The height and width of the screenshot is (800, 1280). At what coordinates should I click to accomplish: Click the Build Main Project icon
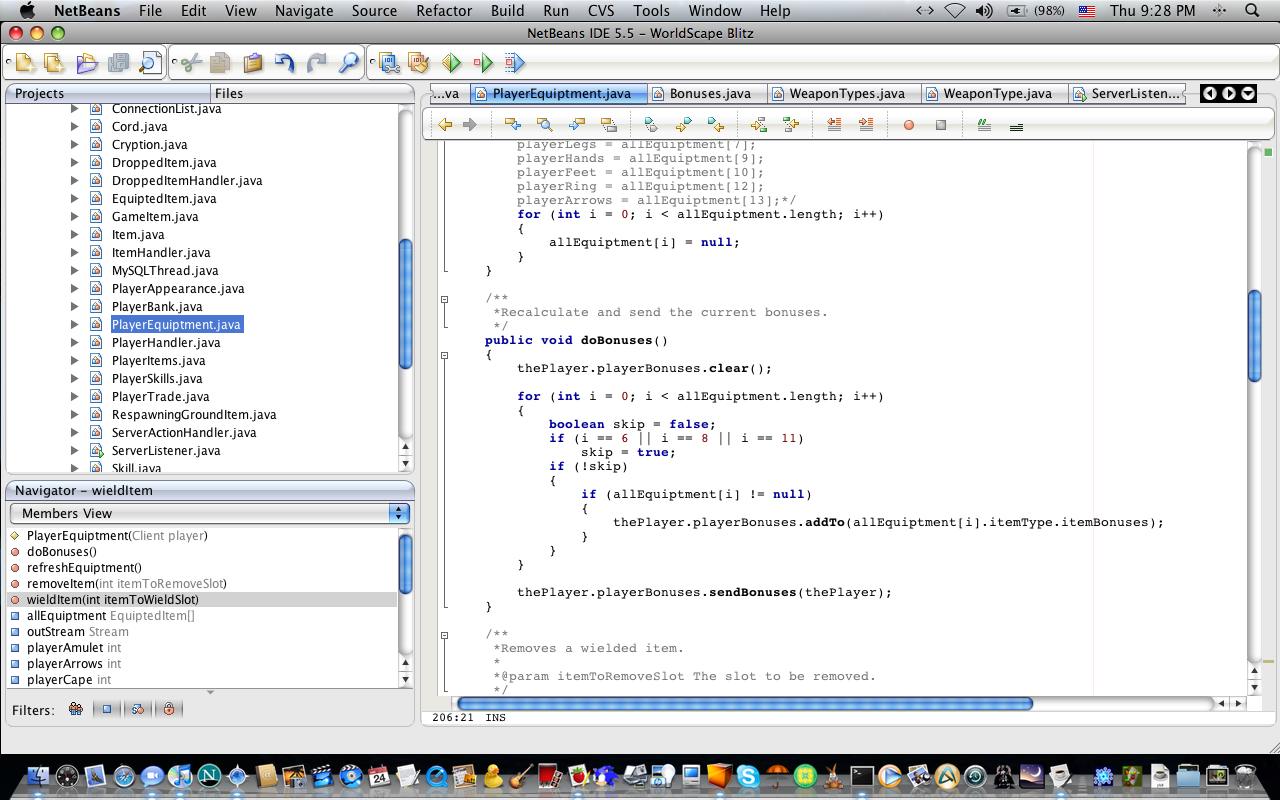tap(388, 64)
